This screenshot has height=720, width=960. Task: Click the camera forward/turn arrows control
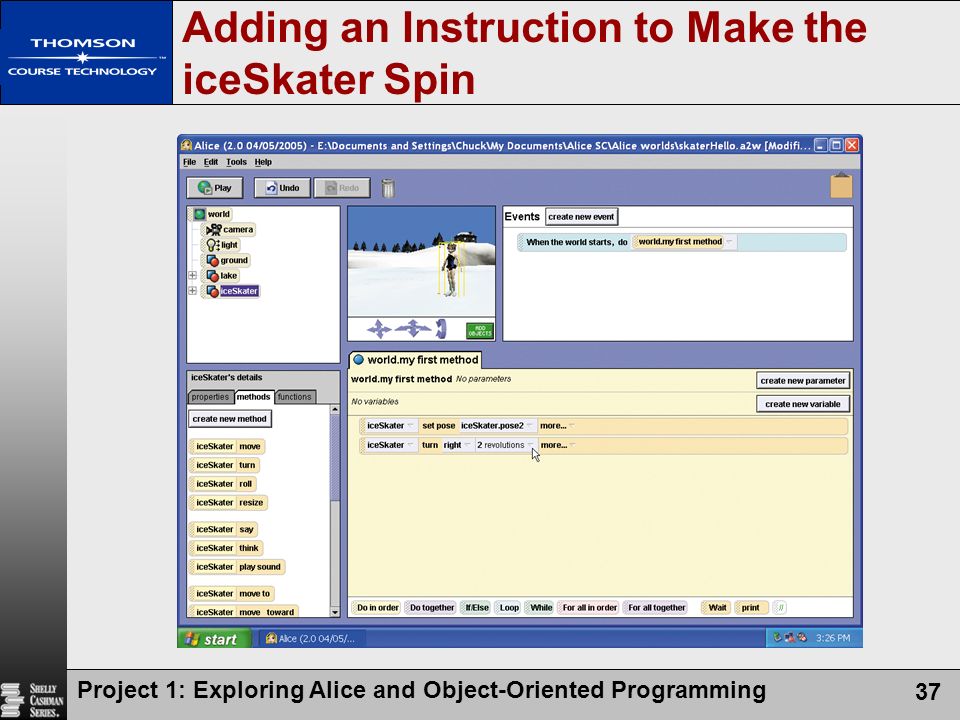click(413, 329)
